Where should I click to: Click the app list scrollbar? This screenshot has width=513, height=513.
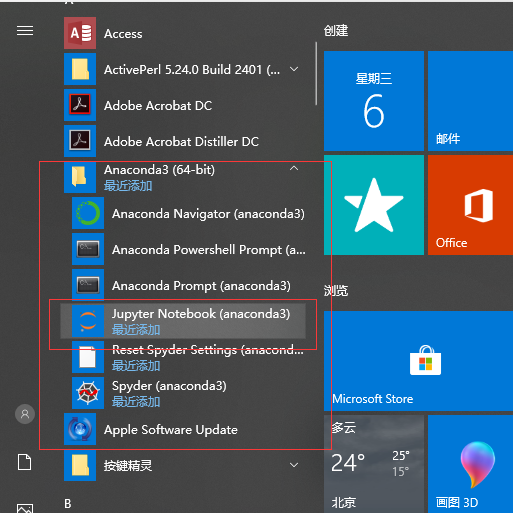[x=316, y=73]
